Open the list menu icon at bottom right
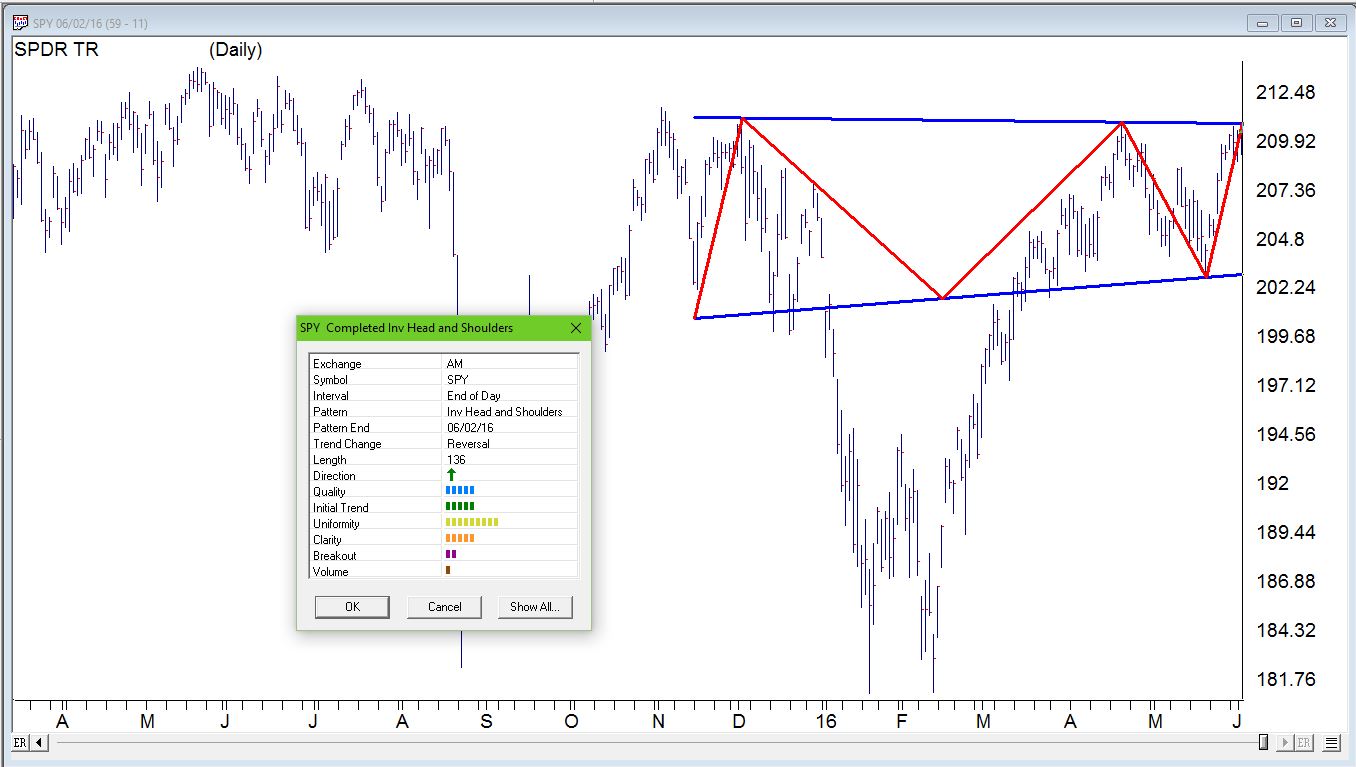This screenshot has height=767, width=1356. tap(1331, 743)
